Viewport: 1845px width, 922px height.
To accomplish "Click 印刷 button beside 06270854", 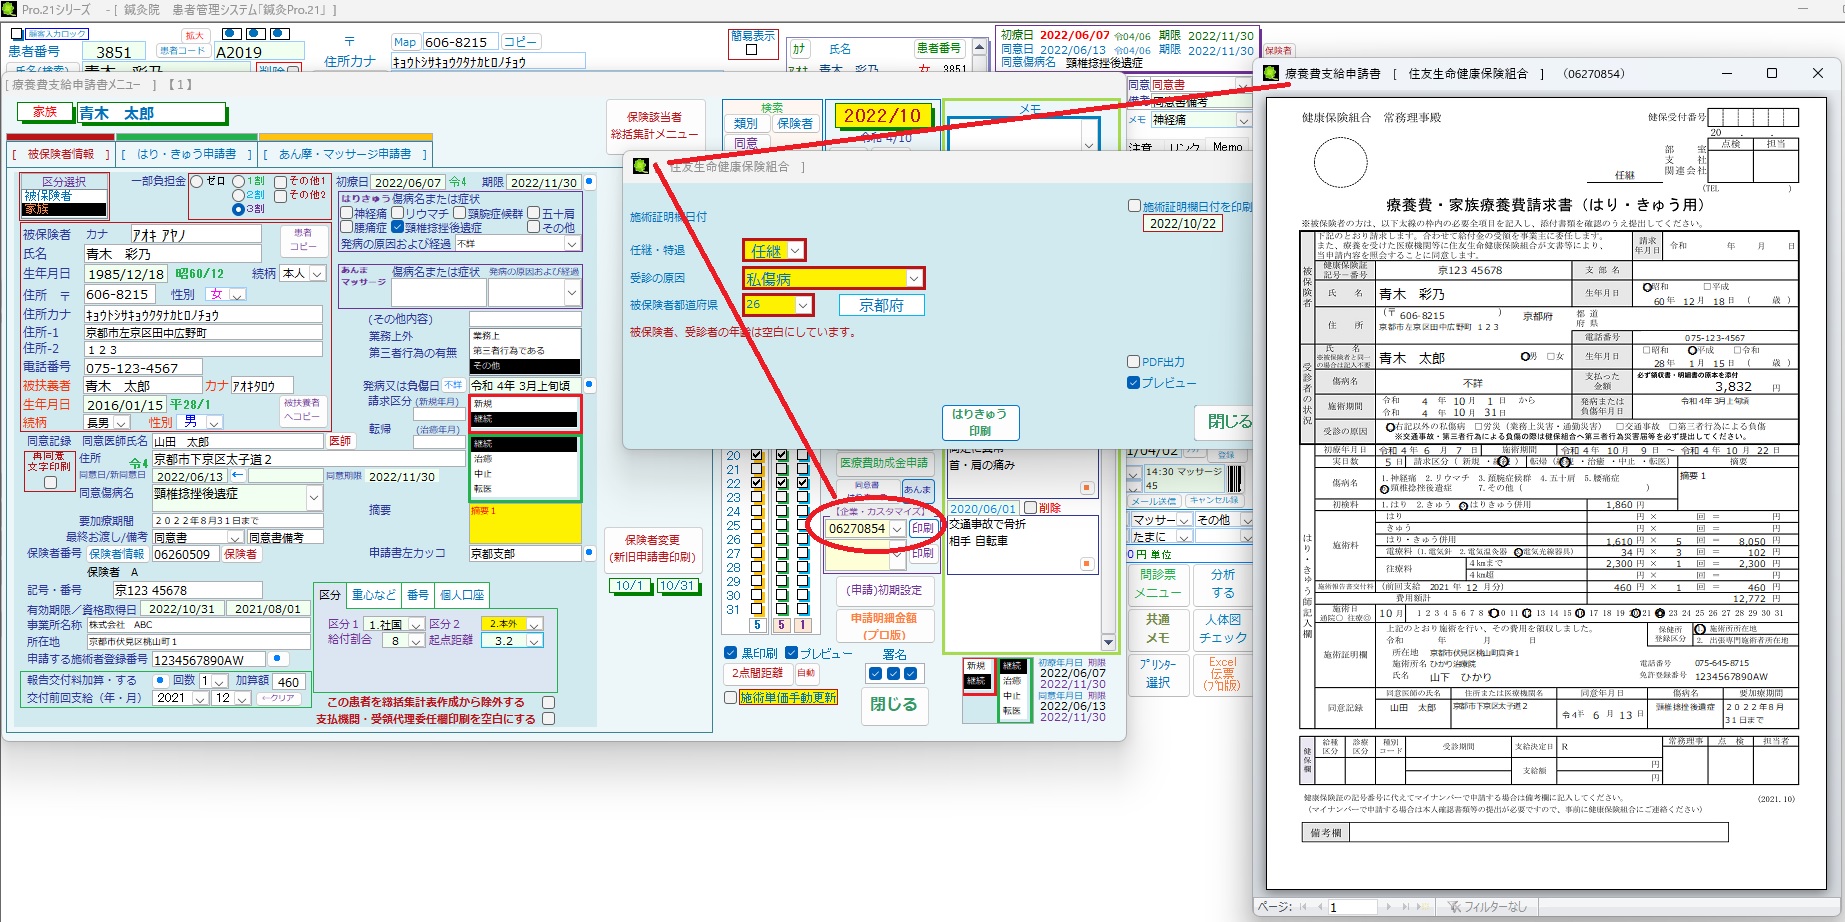I will pyautogui.click(x=923, y=528).
